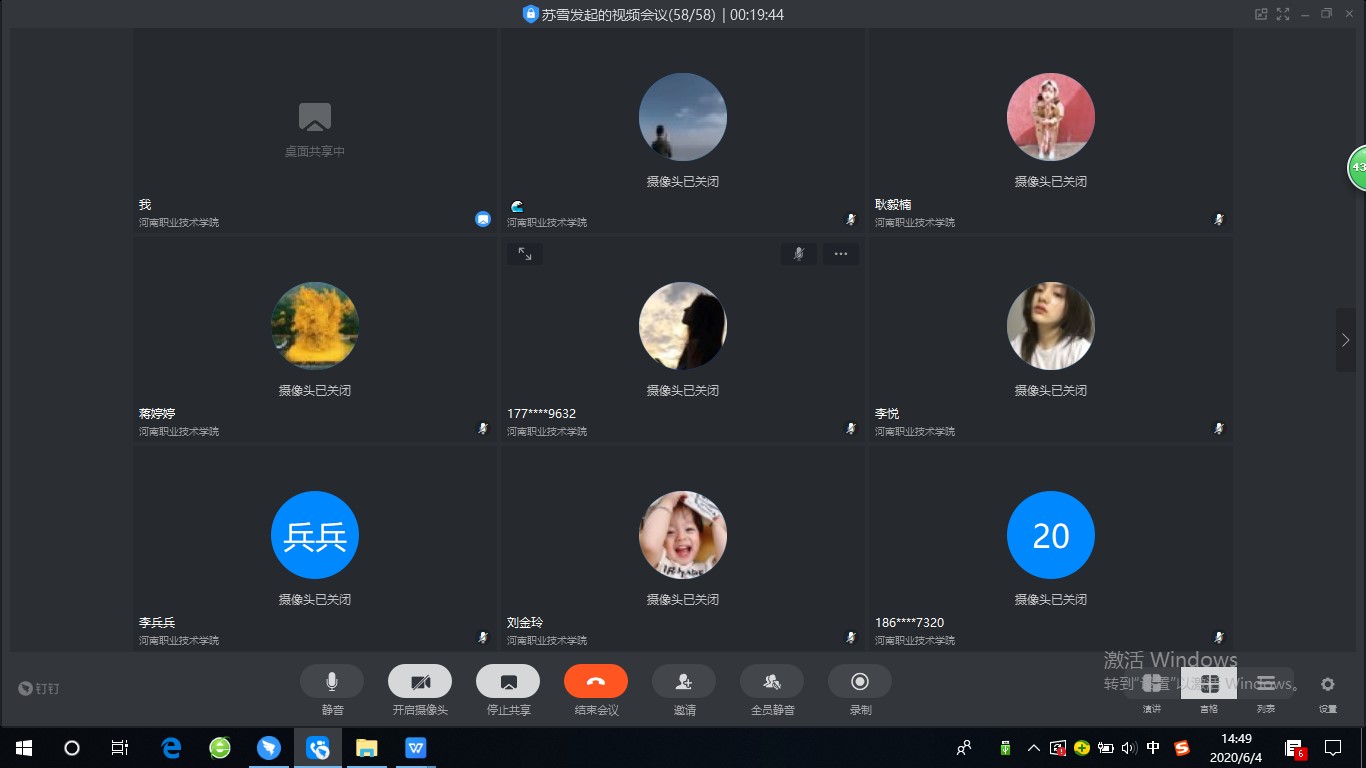The width and height of the screenshot is (1366, 768).
Task: Start recording with the 录制 button
Action: (x=859, y=682)
